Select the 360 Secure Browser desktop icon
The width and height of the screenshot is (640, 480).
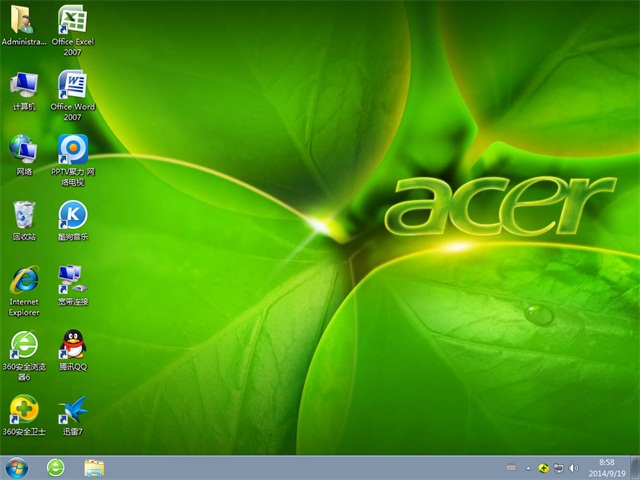24,345
